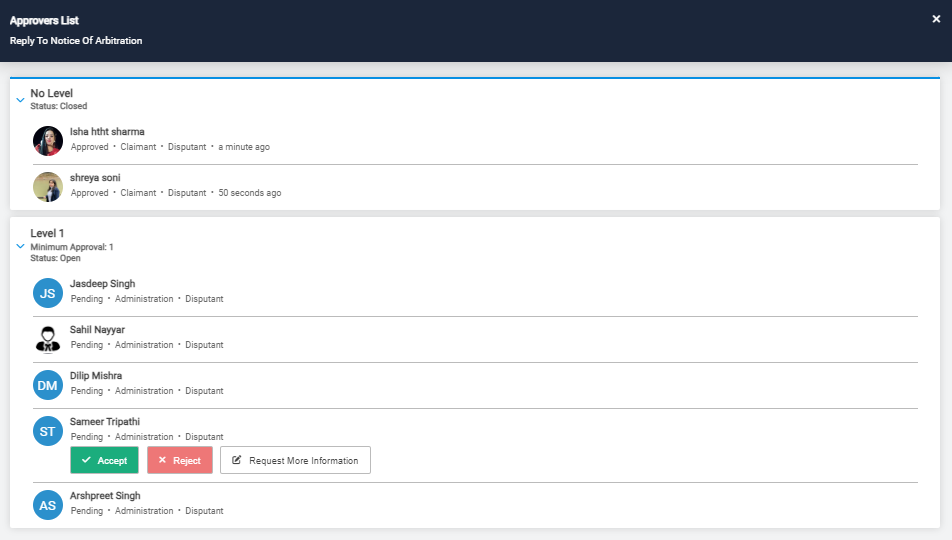This screenshot has height=540, width=952.
Task: Click Jasdeep Singh's JS avatar
Action: (x=48, y=293)
